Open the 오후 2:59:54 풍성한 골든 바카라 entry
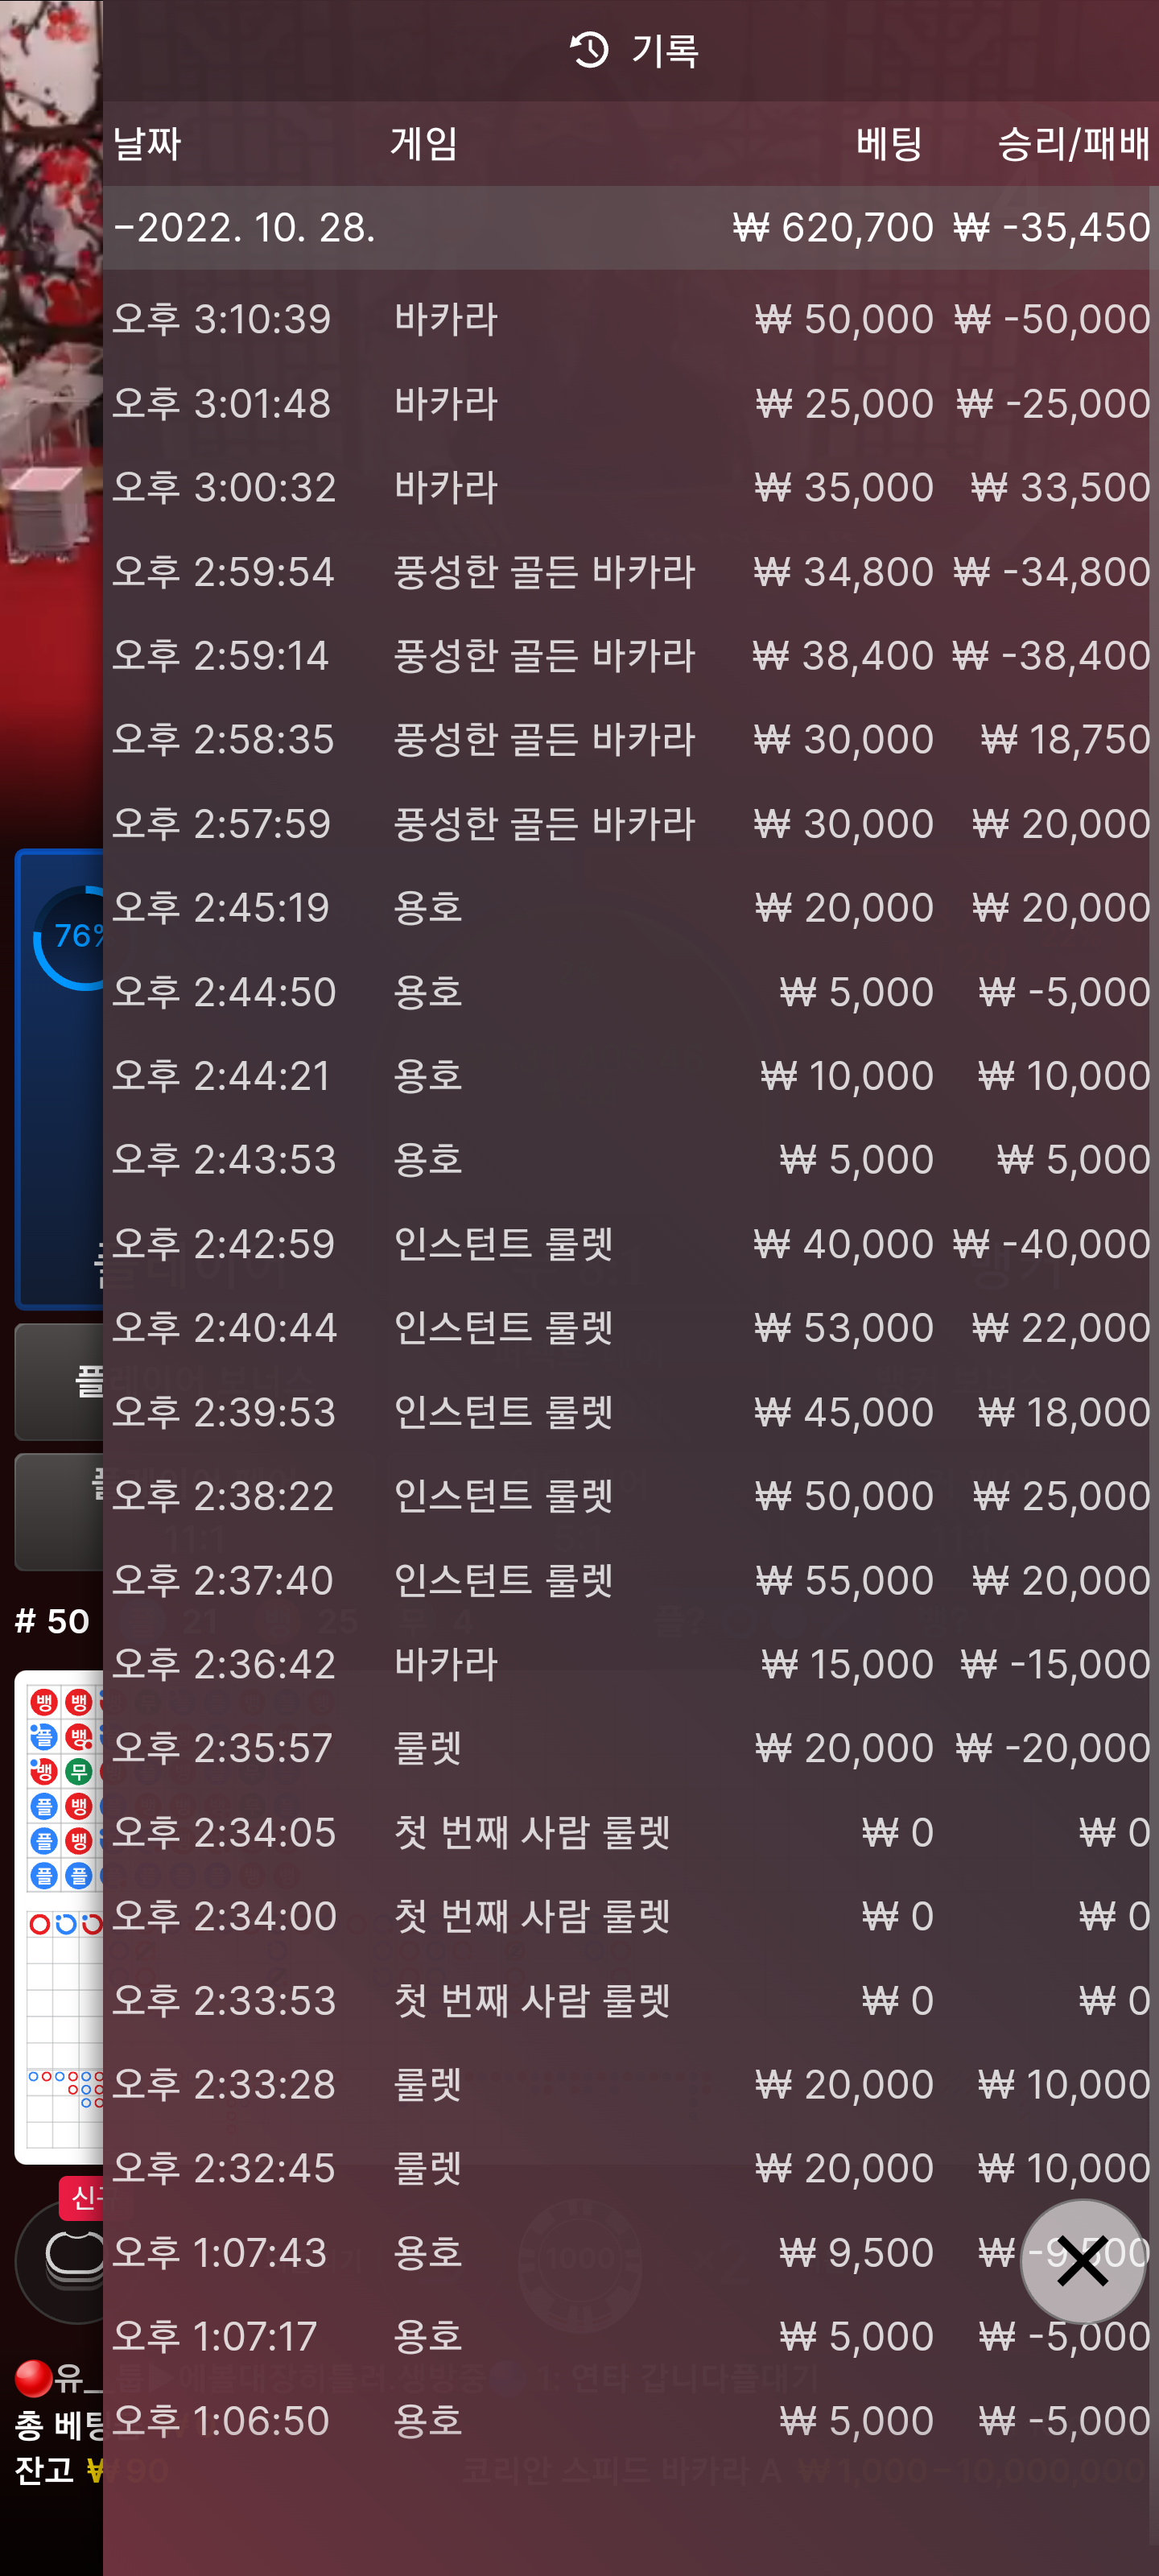The width and height of the screenshot is (1159, 2576). 631,572
